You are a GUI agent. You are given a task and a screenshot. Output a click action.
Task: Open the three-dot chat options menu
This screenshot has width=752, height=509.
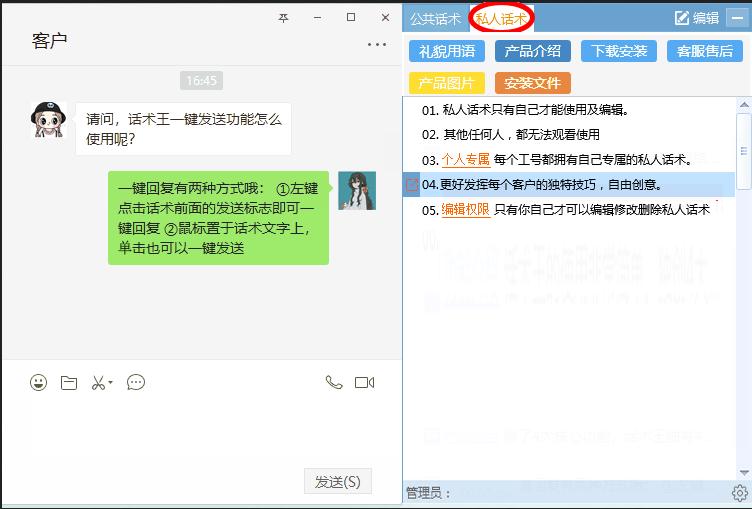point(376,44)
